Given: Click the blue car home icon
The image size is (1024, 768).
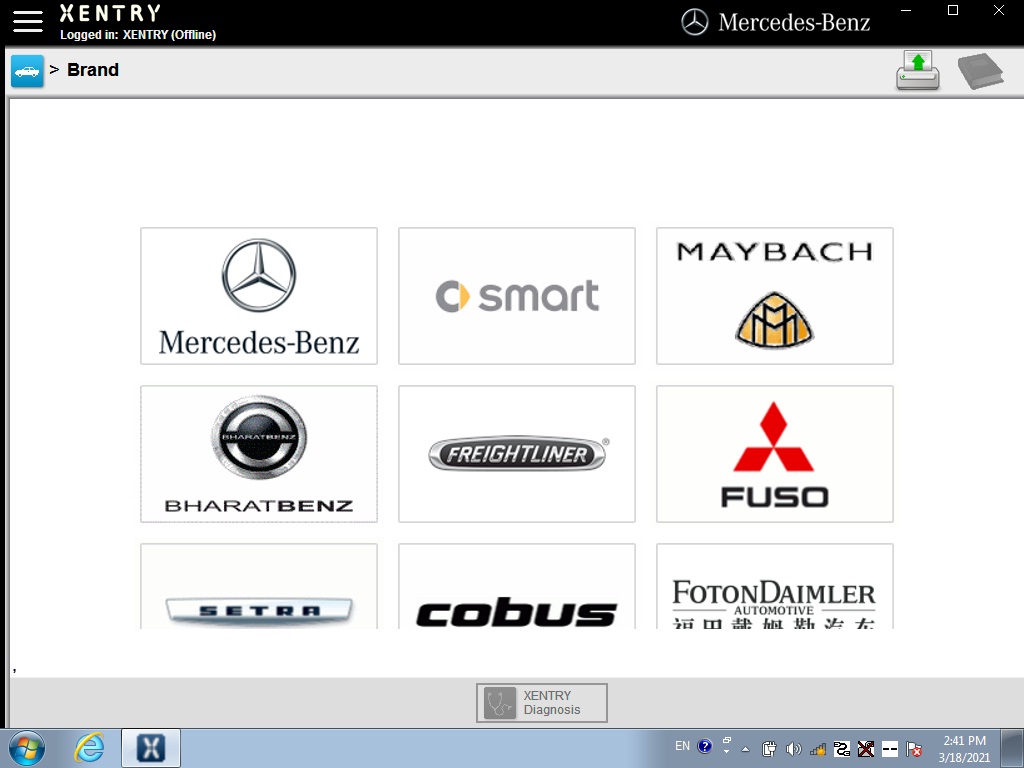Looking at the screenshot, I should pos(27,71).
